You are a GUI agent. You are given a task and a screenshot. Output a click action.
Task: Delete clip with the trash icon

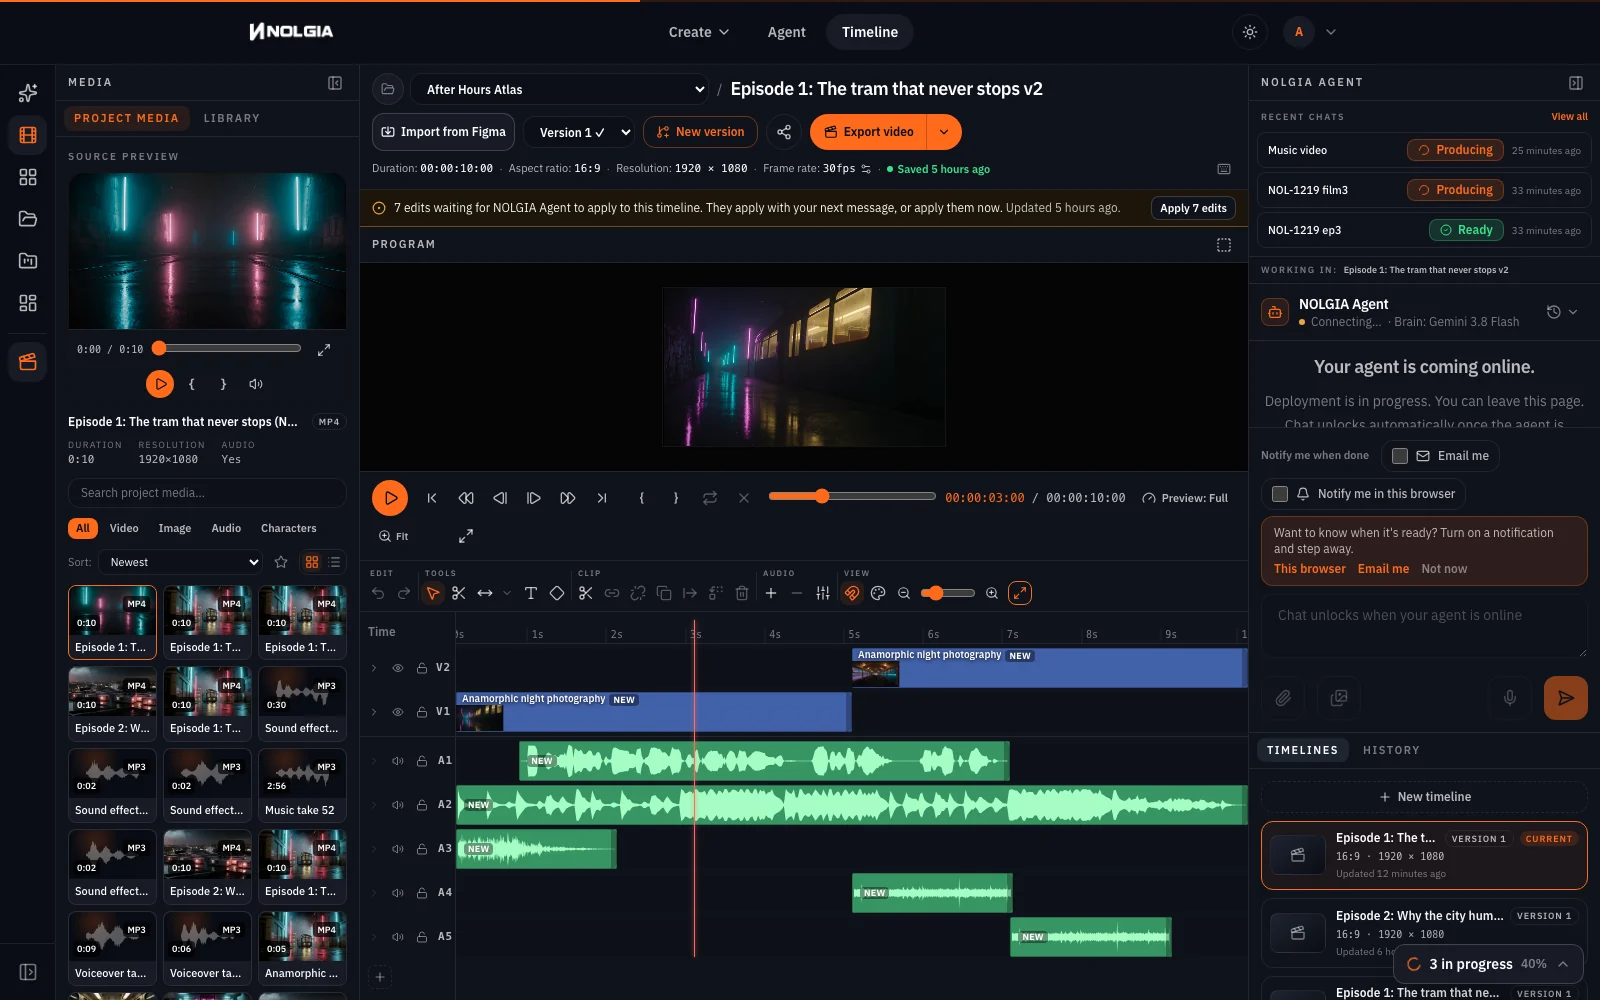pyautogui.click(x=742, y=593)
